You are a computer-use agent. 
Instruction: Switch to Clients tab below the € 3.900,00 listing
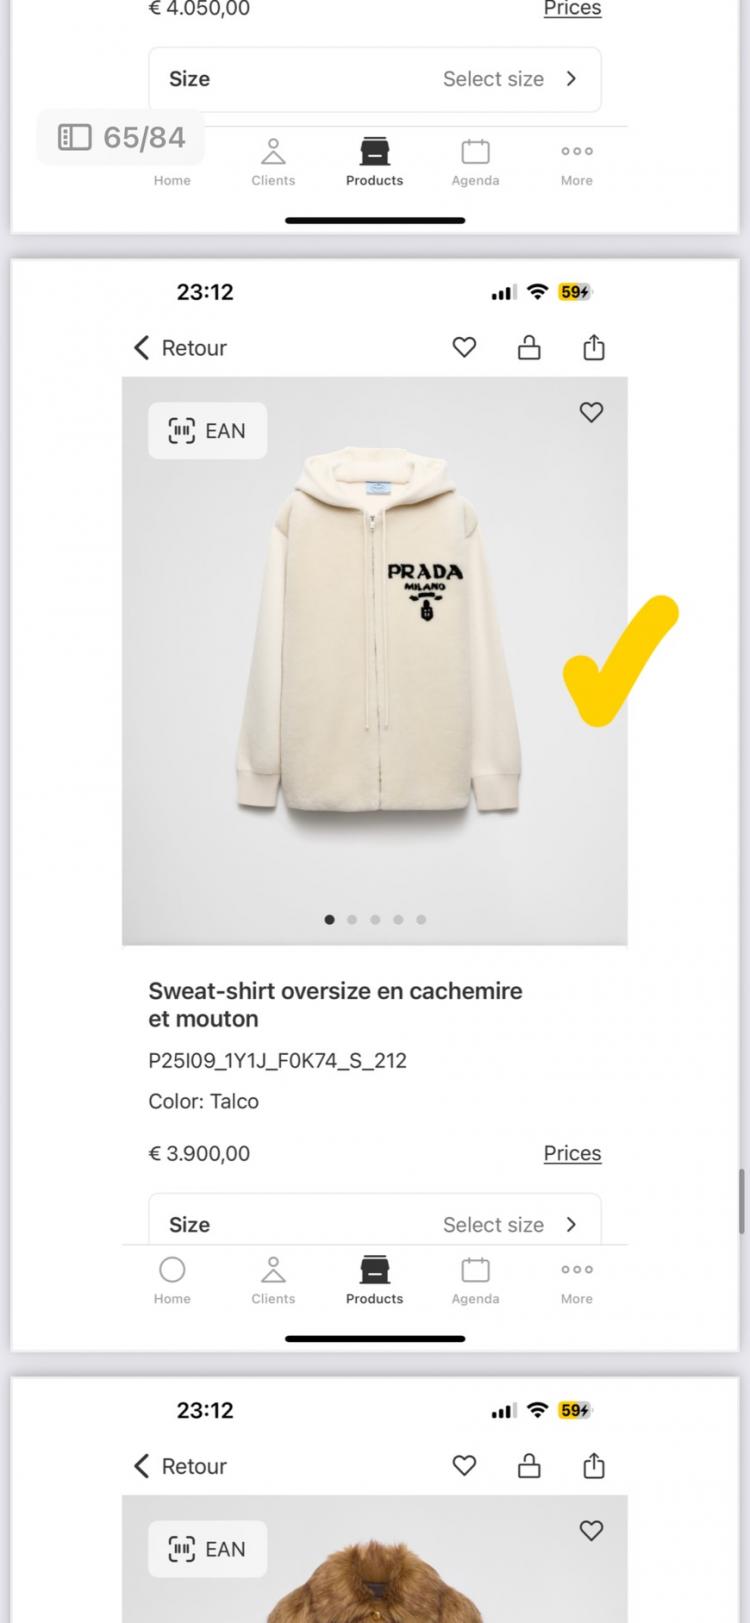tap(273, 1279)
